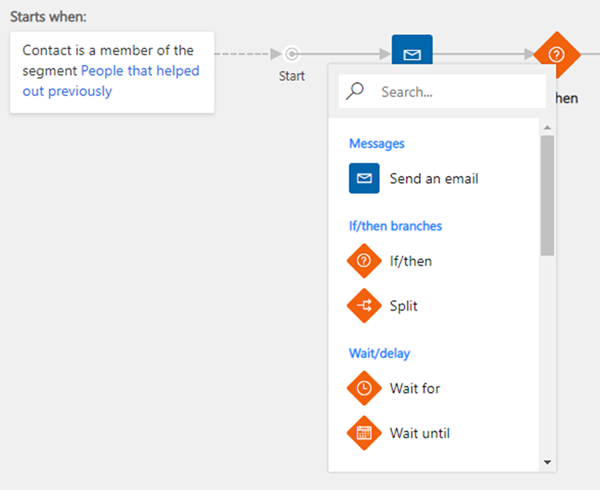Pick the Split branch diamond icon
The height and width of the screenshot is (490, 600).
coord(364,306)
